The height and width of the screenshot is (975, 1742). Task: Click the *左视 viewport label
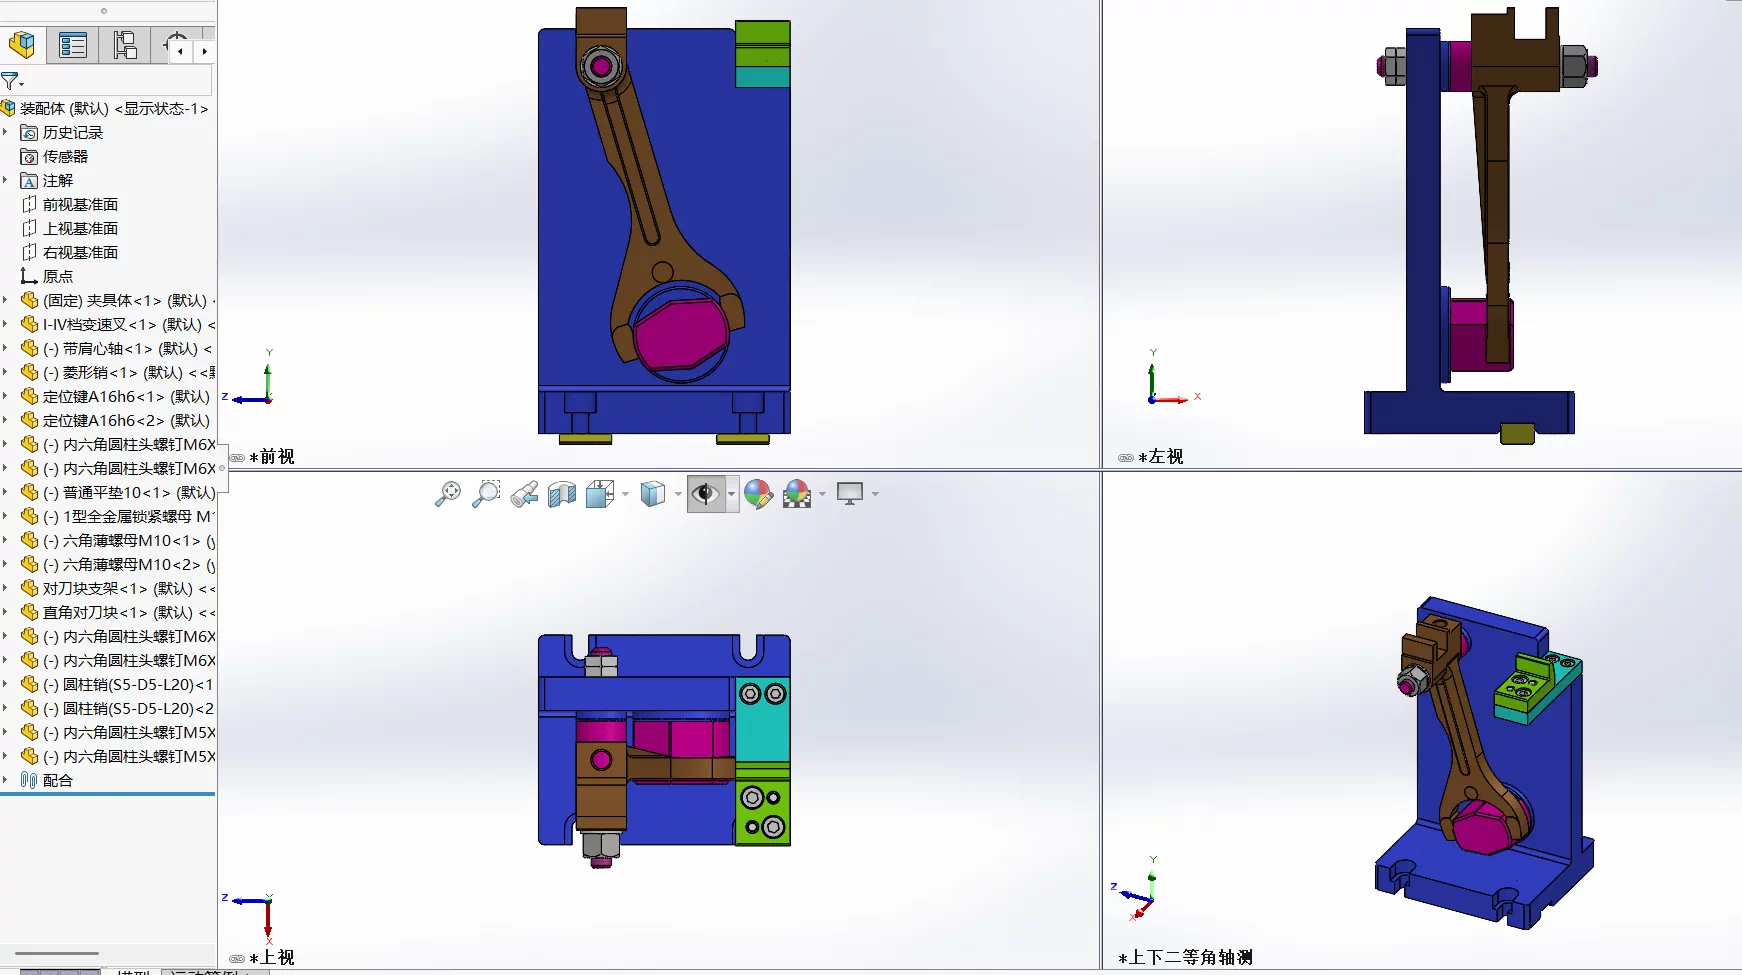tap(1161, 457)
